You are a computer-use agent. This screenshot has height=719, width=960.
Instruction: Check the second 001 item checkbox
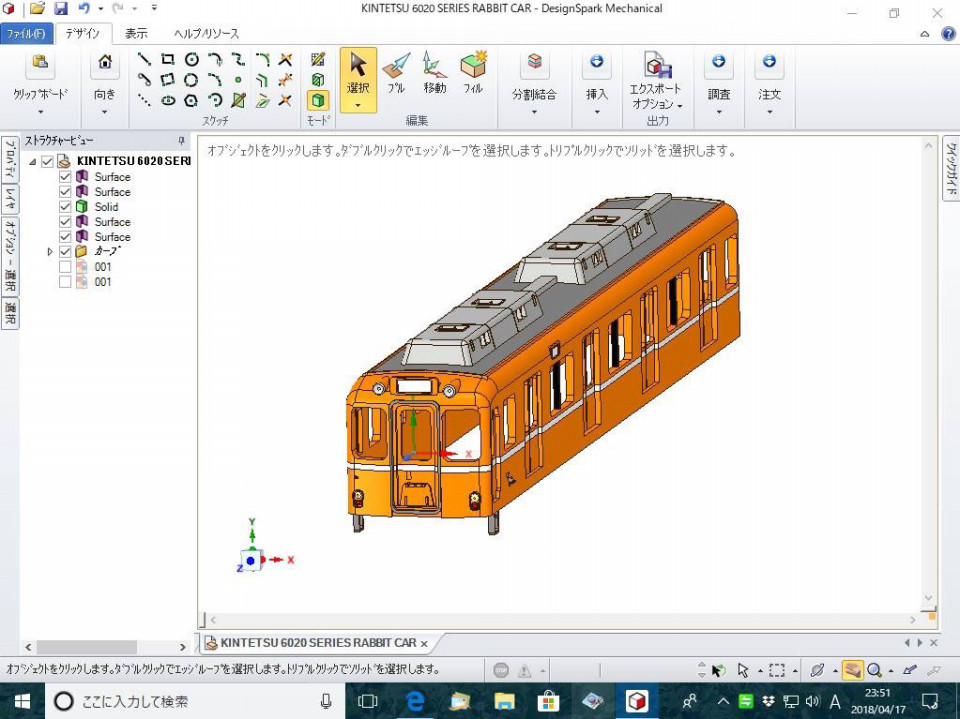66,282
